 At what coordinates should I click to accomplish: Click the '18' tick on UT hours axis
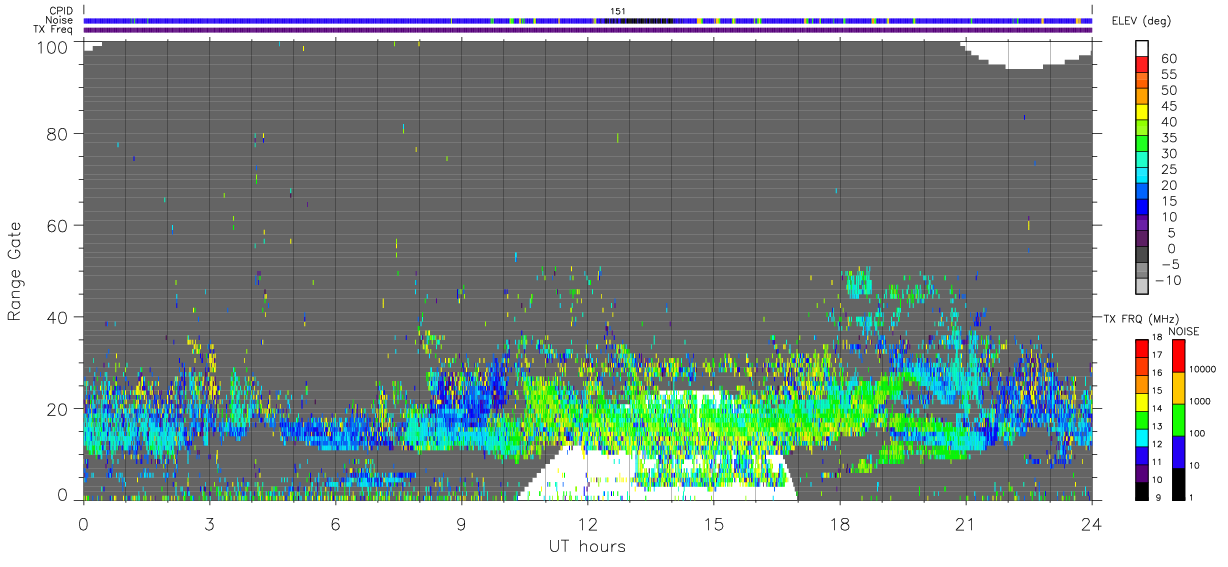839,523
